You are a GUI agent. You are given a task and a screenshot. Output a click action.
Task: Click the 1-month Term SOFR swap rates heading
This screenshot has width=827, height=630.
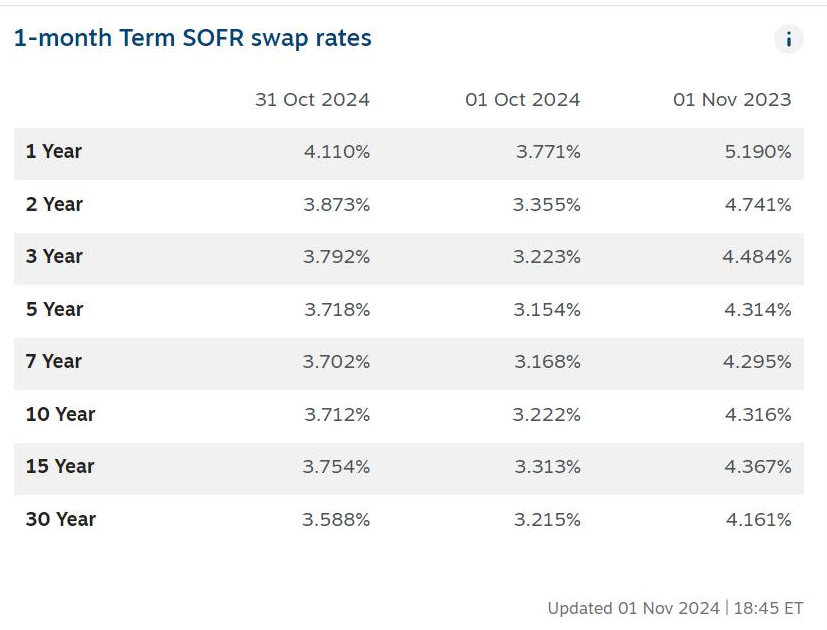(192, 39)
